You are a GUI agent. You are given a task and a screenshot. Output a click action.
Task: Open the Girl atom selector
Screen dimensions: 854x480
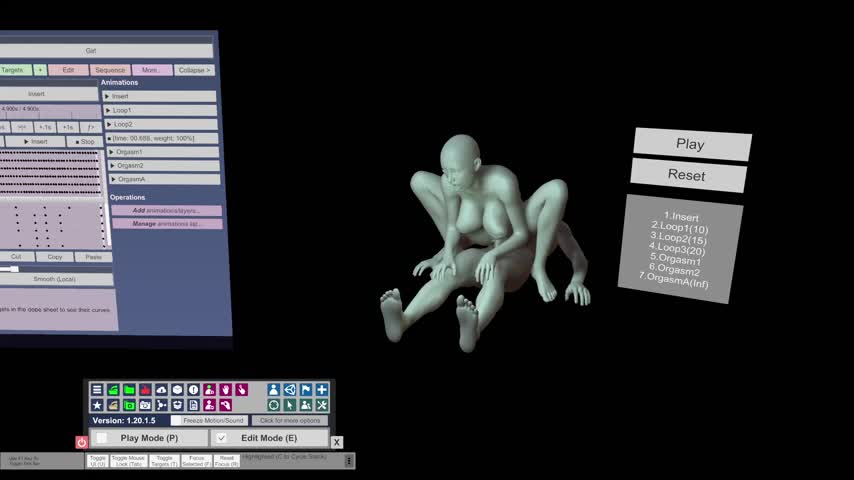[x=91, y=51]
